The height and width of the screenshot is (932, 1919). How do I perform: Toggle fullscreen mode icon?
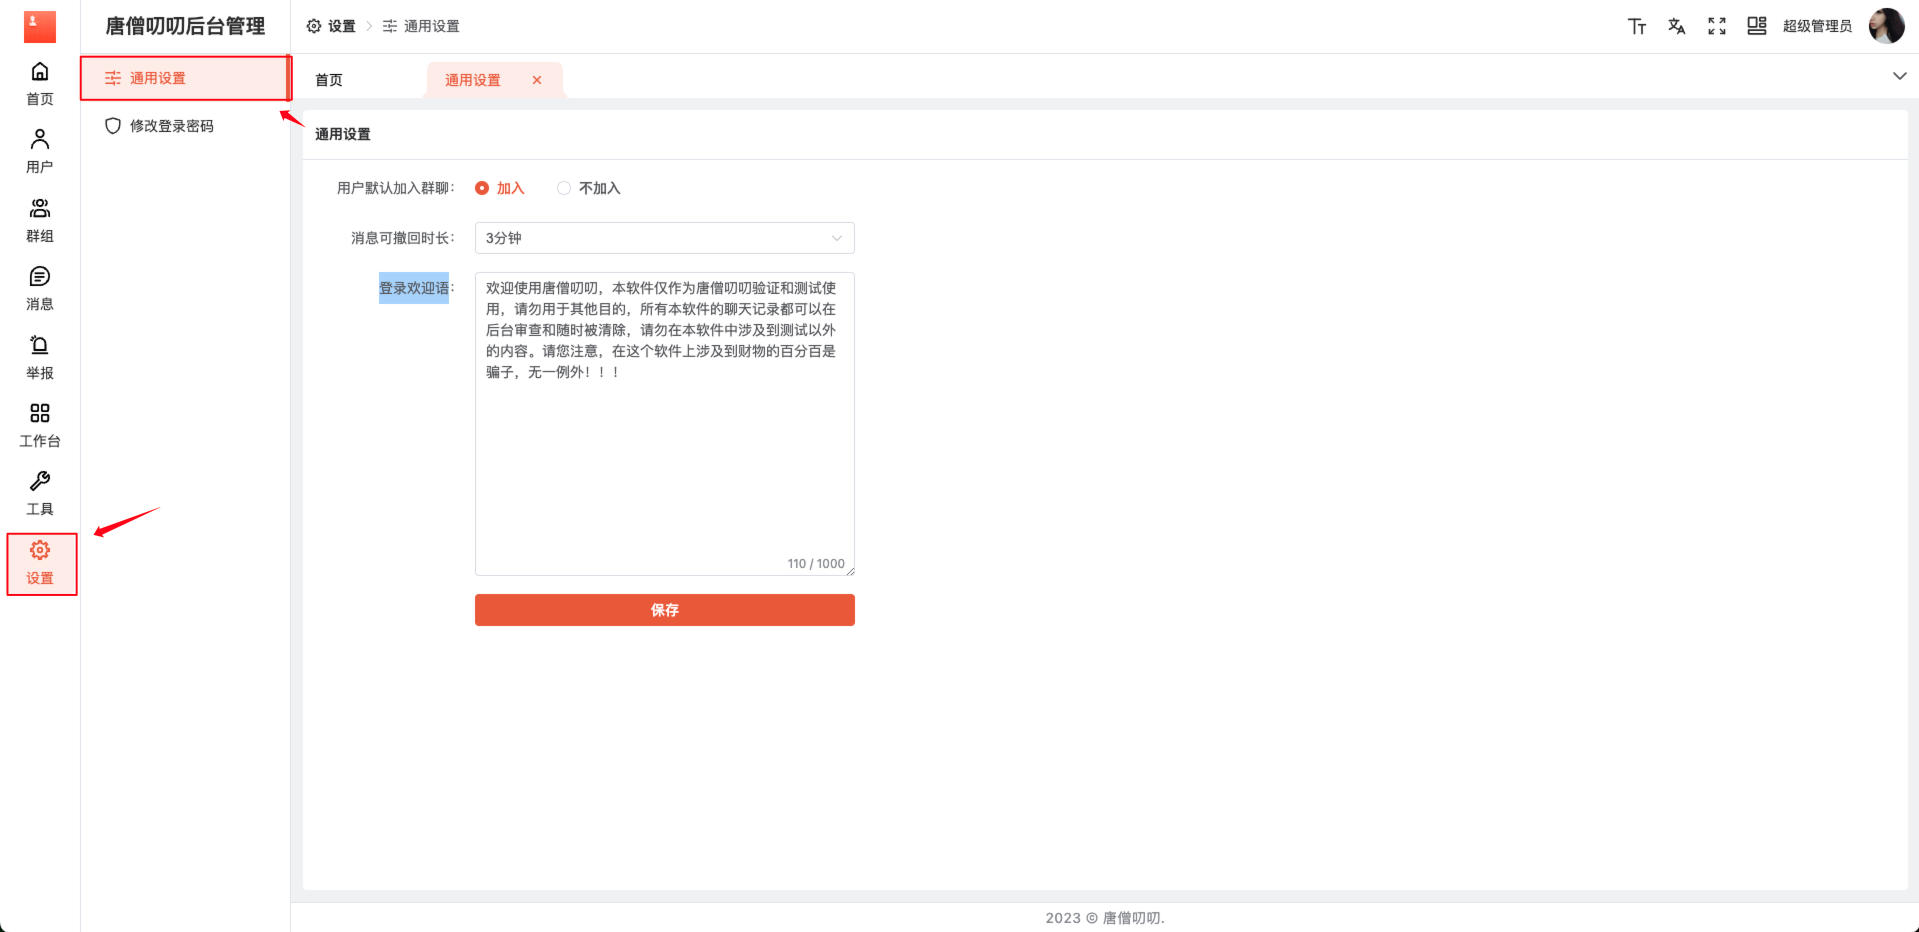pos(1717,26)
